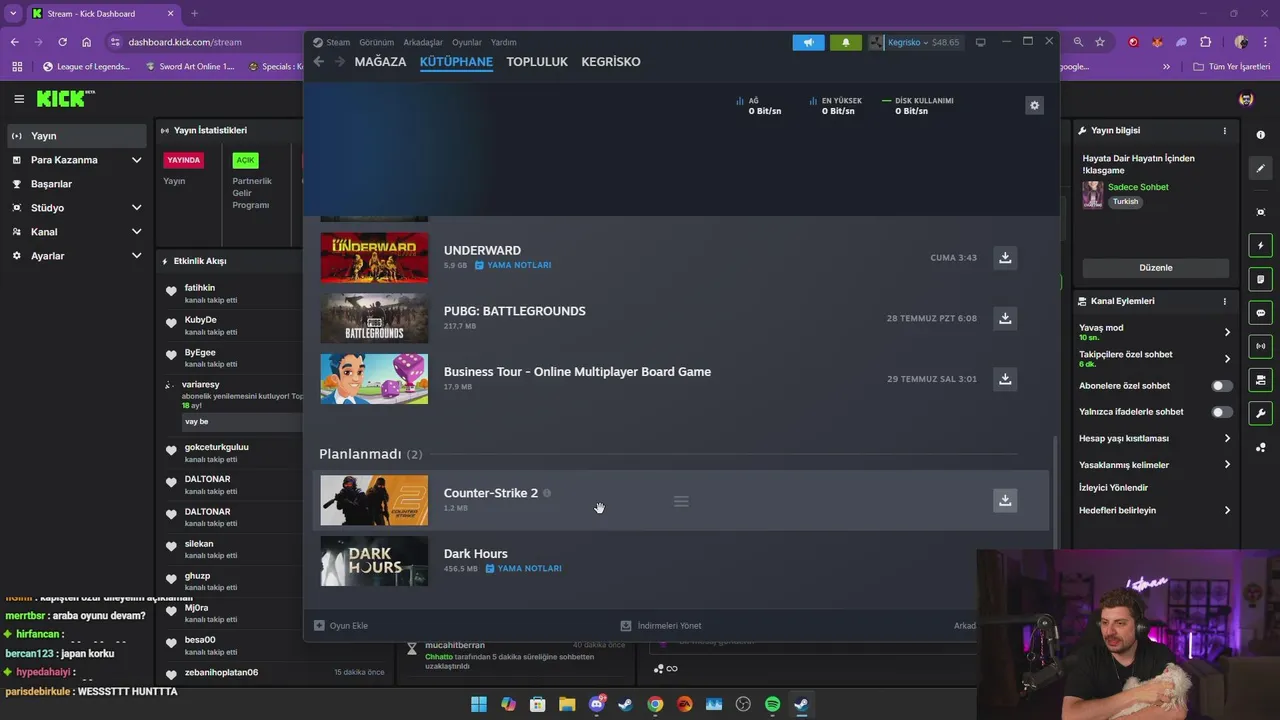Open Spotify from the taskbar

pos(772,704)
